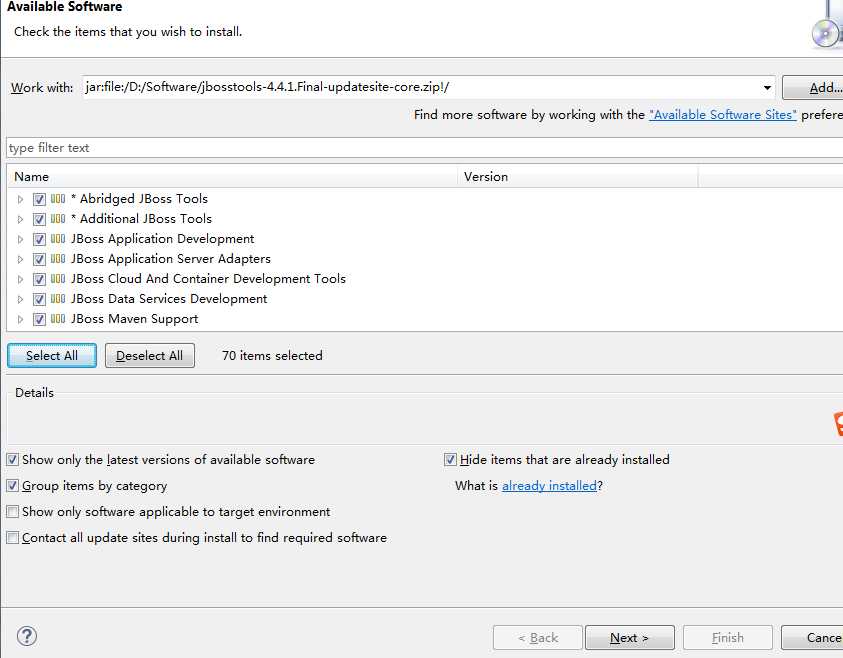The image size is (843, 658).
Task: Click the help question mark icon
Action: click(x=27, y=636)
